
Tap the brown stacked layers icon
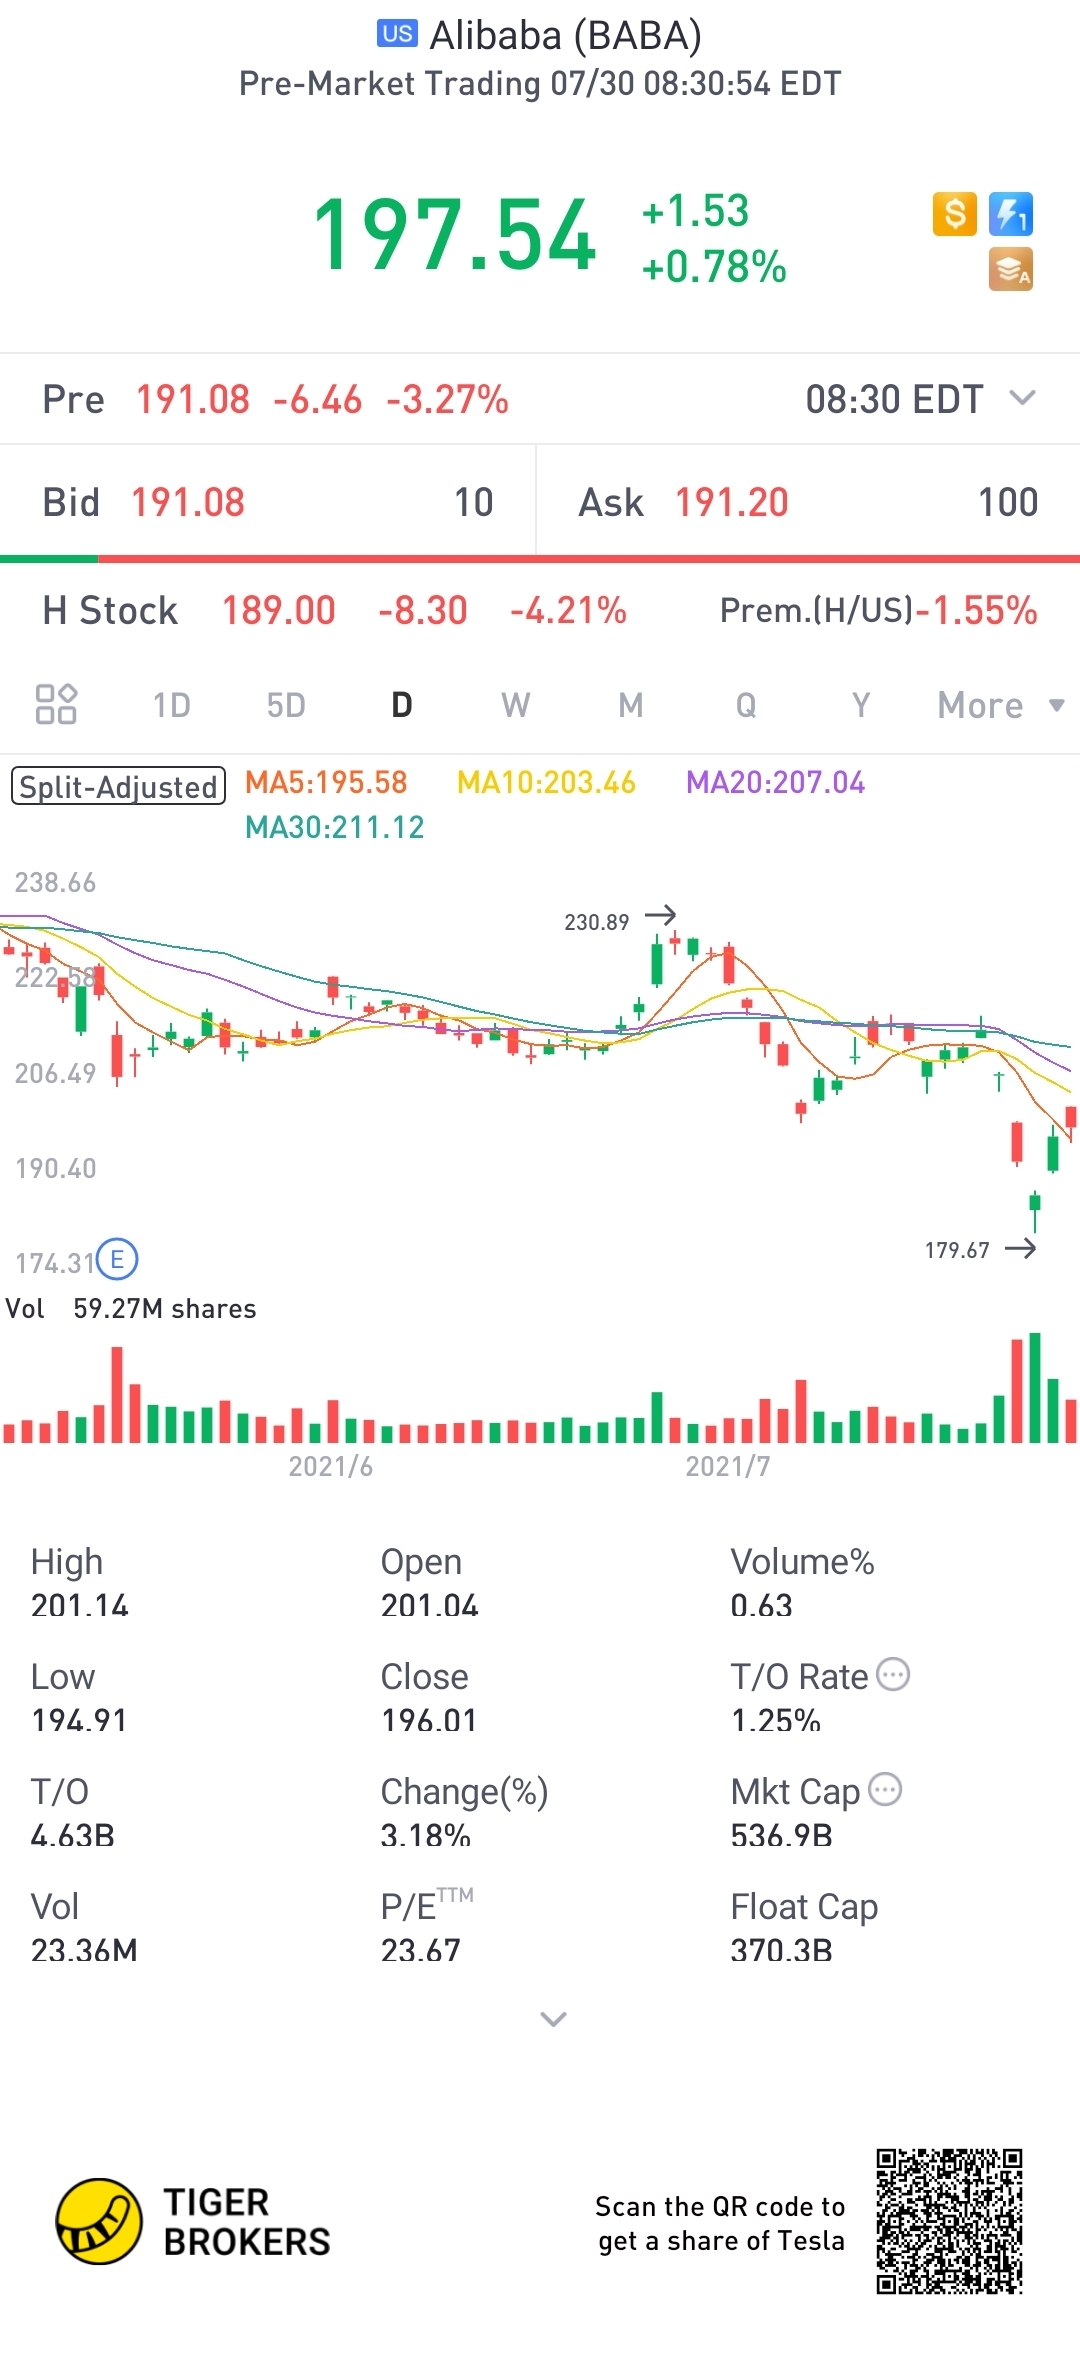[x=1011, y=270]
